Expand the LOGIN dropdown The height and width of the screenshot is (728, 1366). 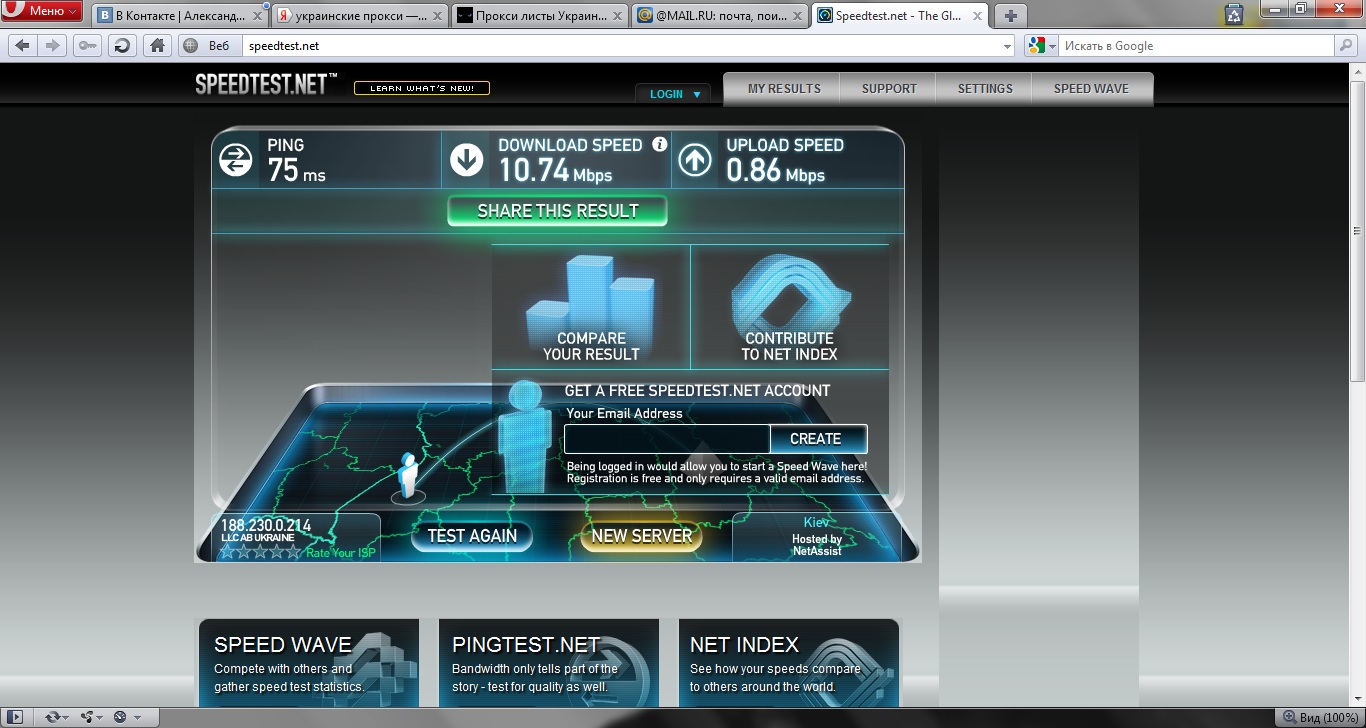[673, 94]
